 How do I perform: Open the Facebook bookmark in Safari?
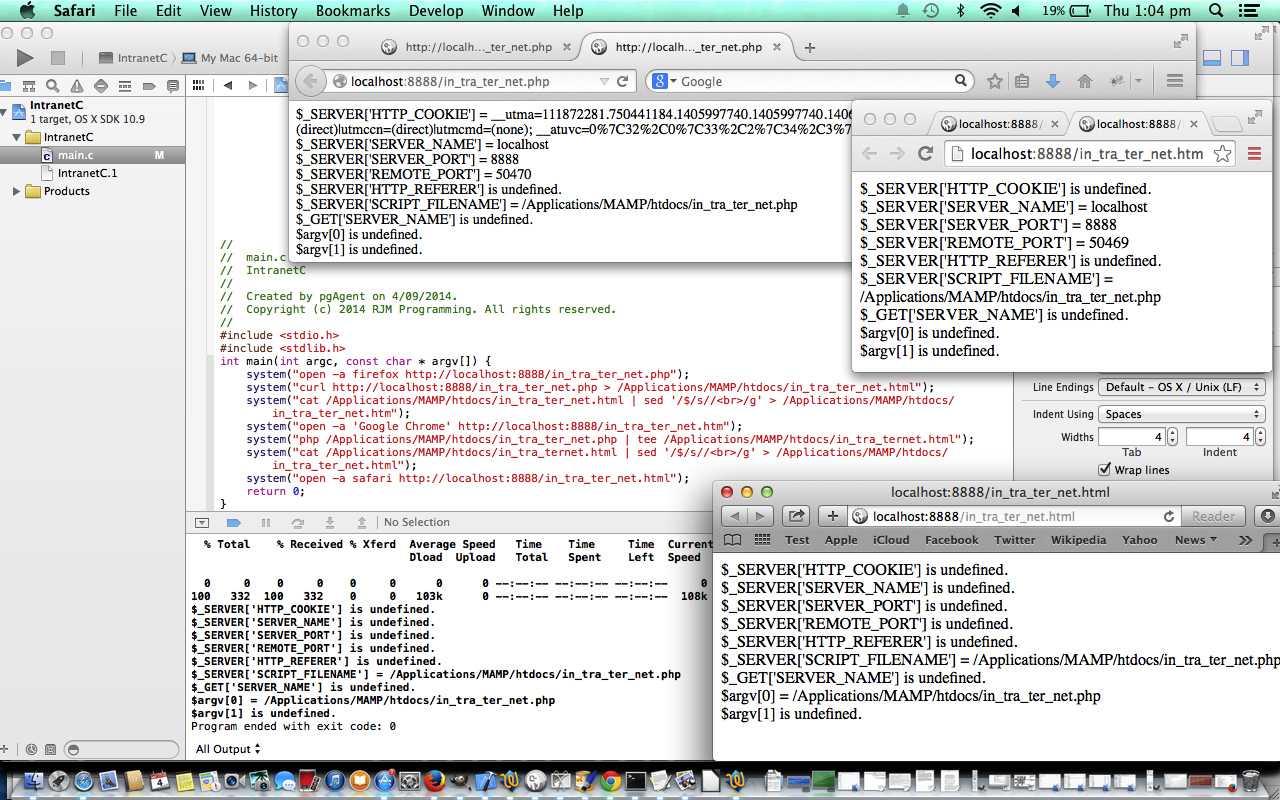pos(951,540)
